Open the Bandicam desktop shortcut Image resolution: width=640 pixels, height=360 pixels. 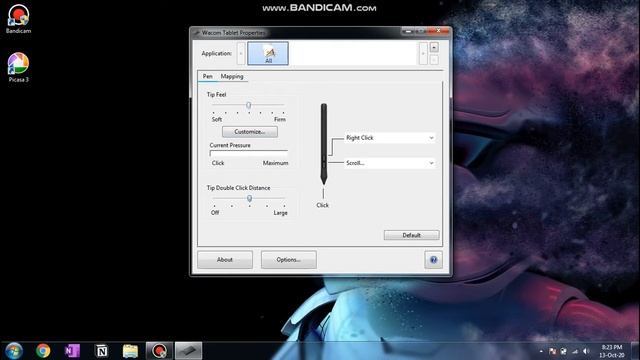[18, 18]
